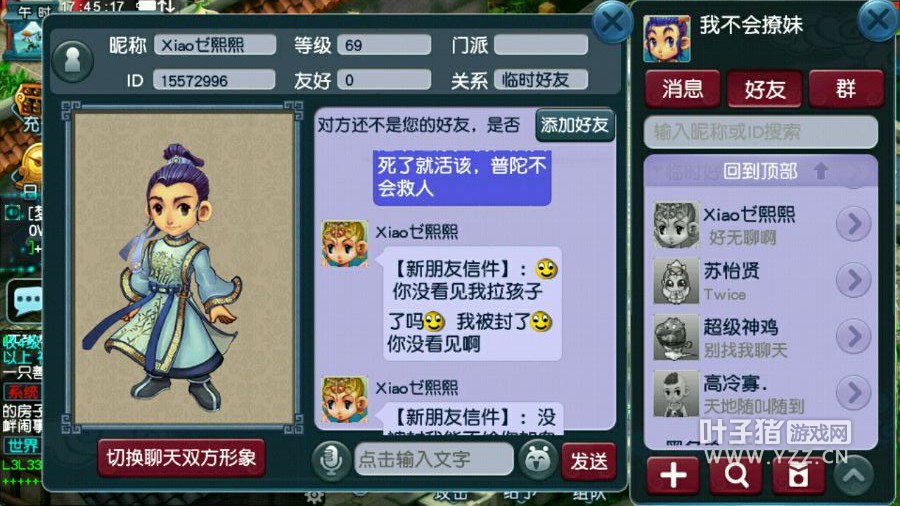
Task: Switch to the 消息 tab
Action: (x=682, y=89)
